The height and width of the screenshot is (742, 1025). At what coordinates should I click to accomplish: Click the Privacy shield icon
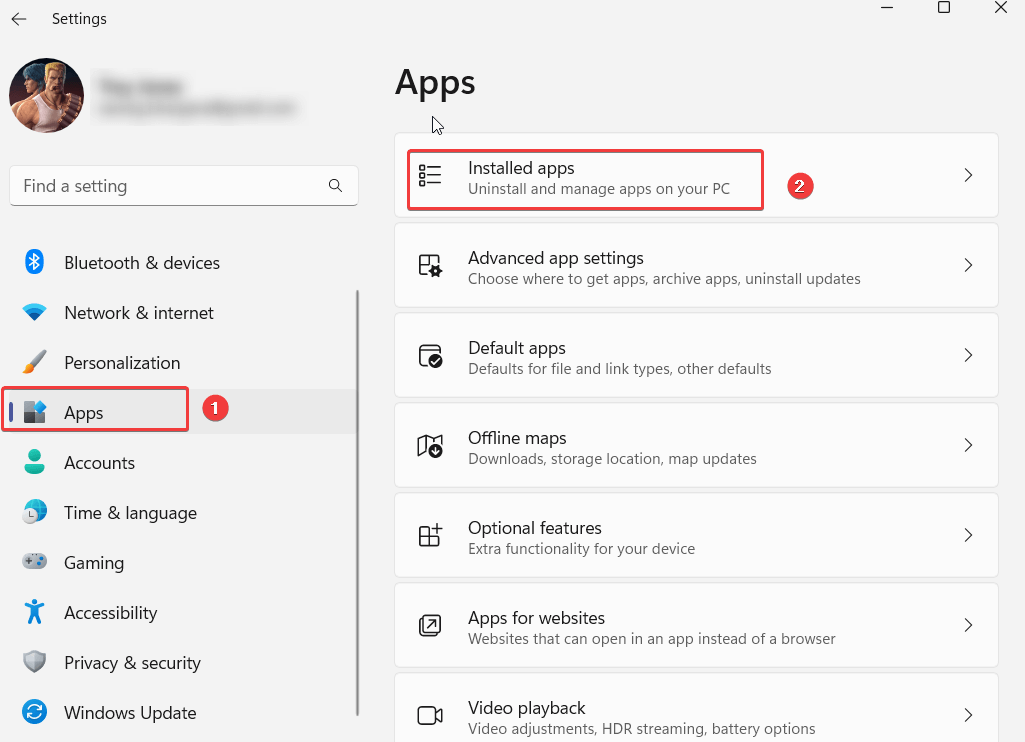[34, 662]
